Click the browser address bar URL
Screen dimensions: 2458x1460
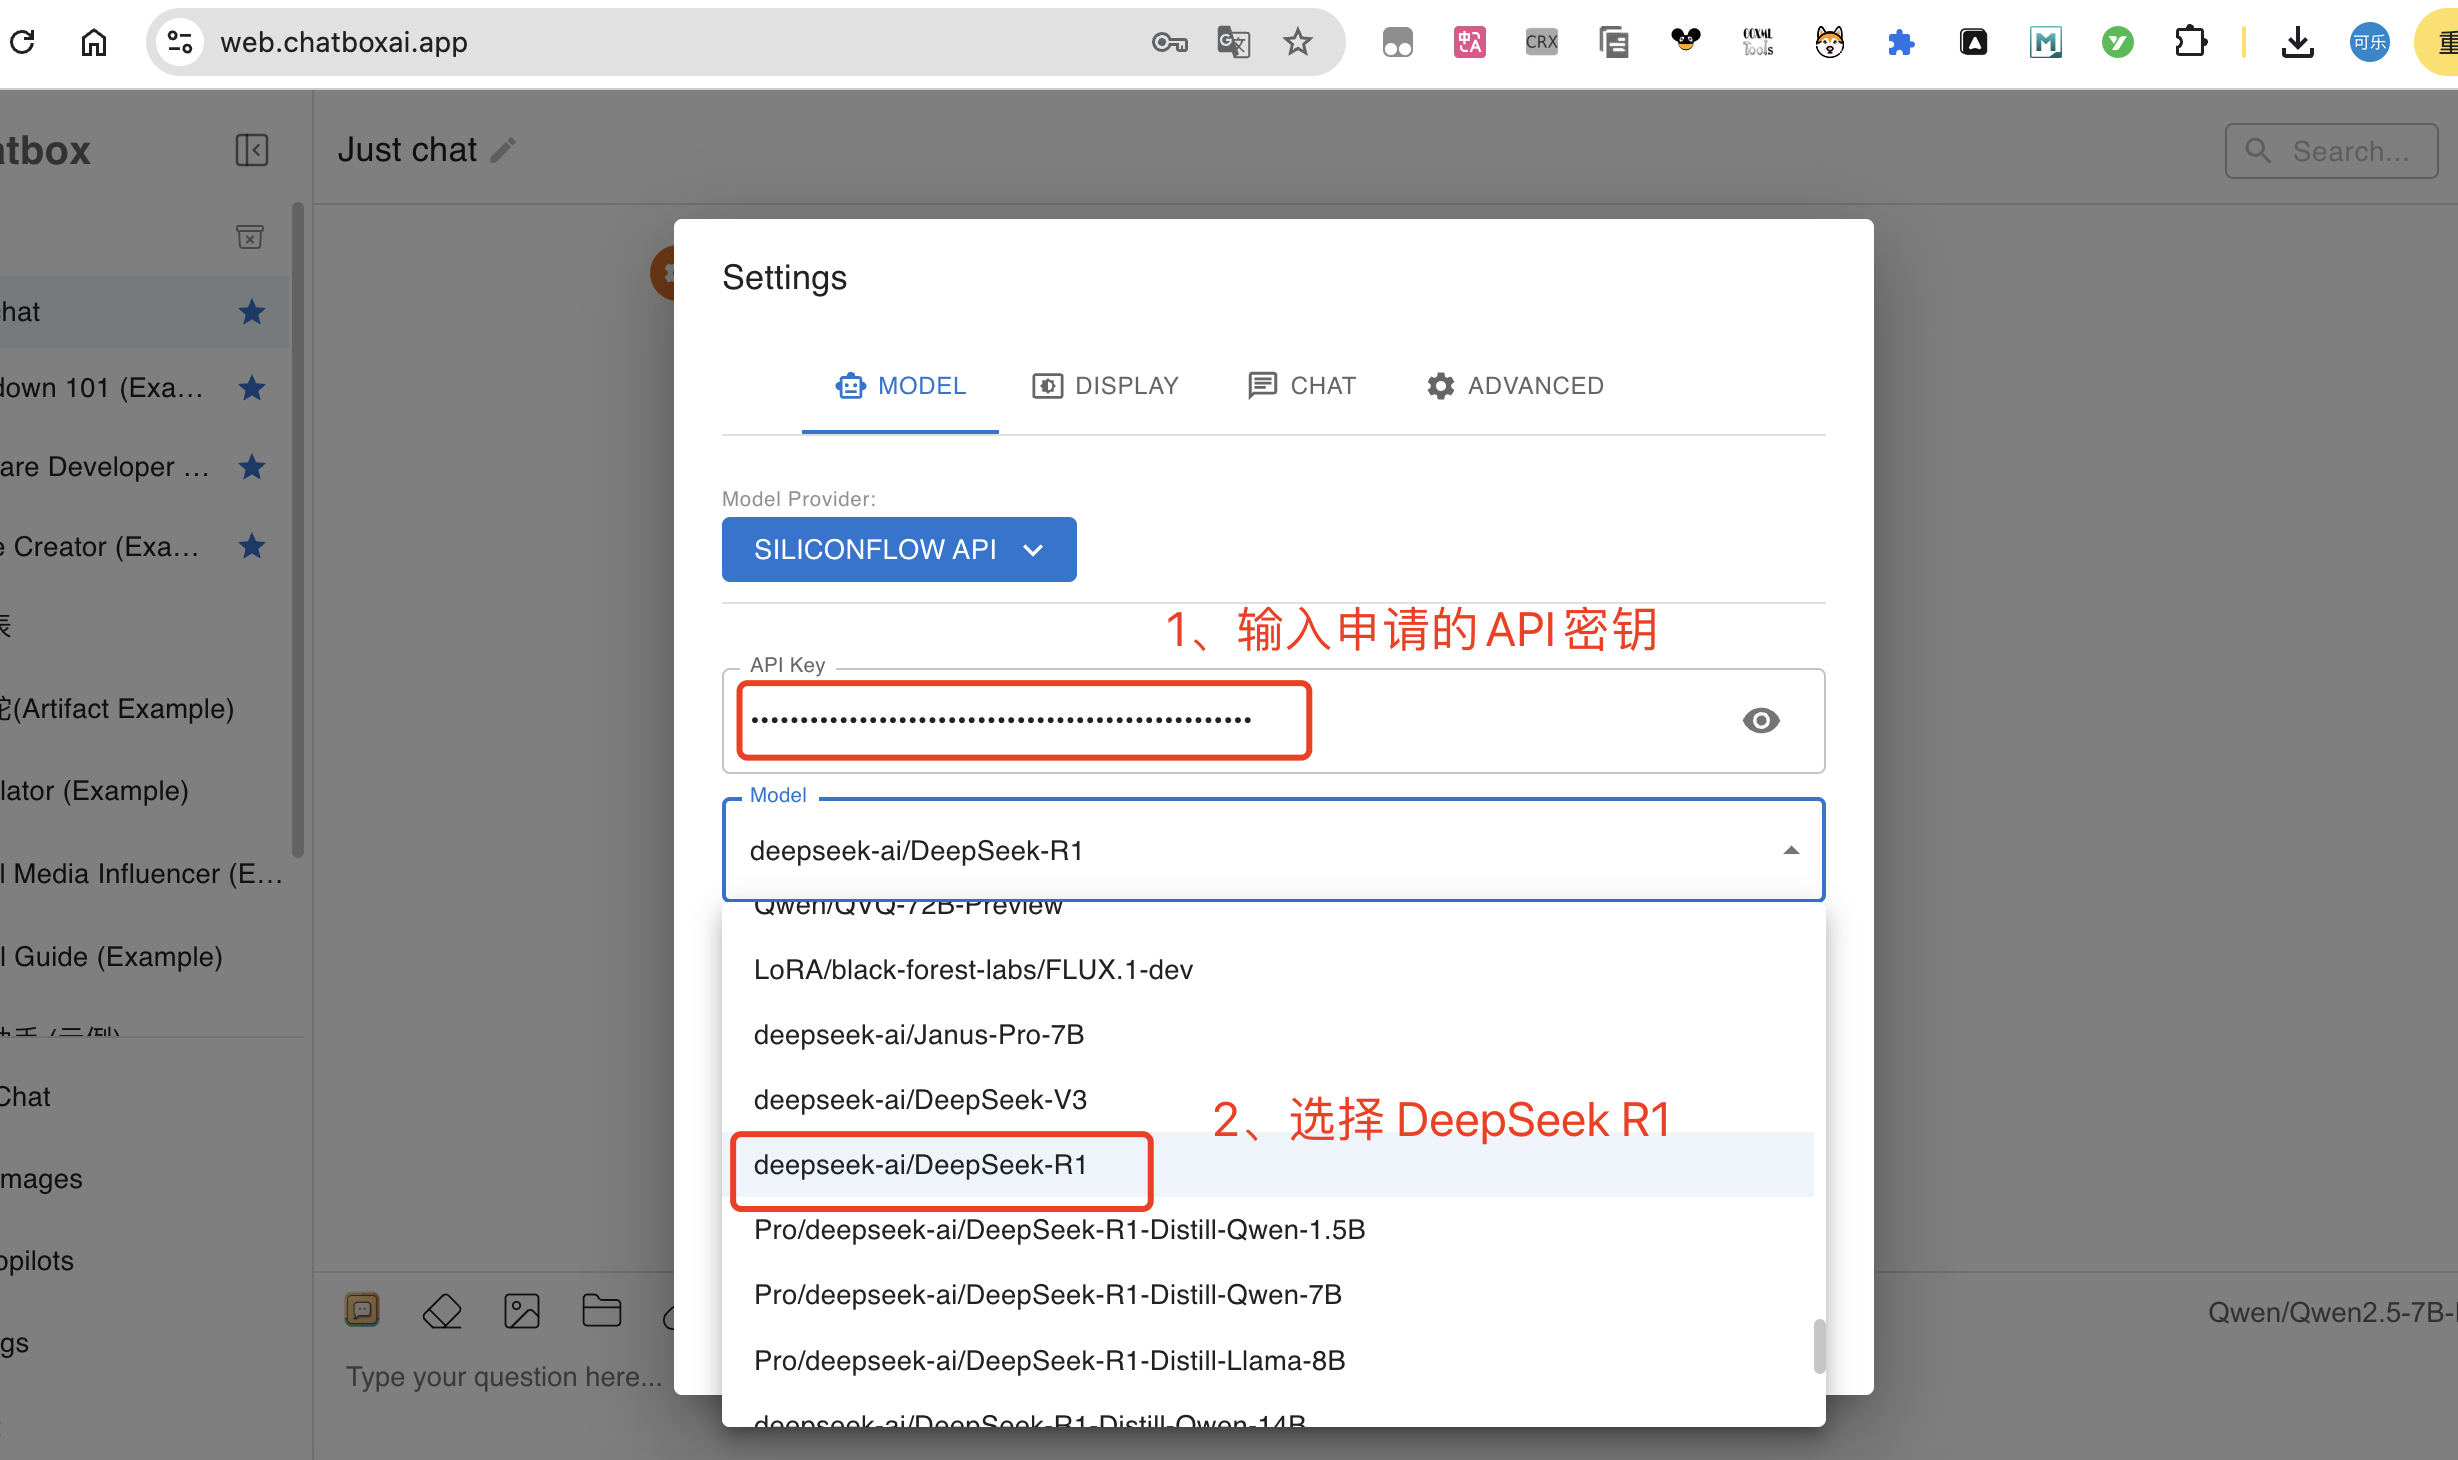coord(343,42)
